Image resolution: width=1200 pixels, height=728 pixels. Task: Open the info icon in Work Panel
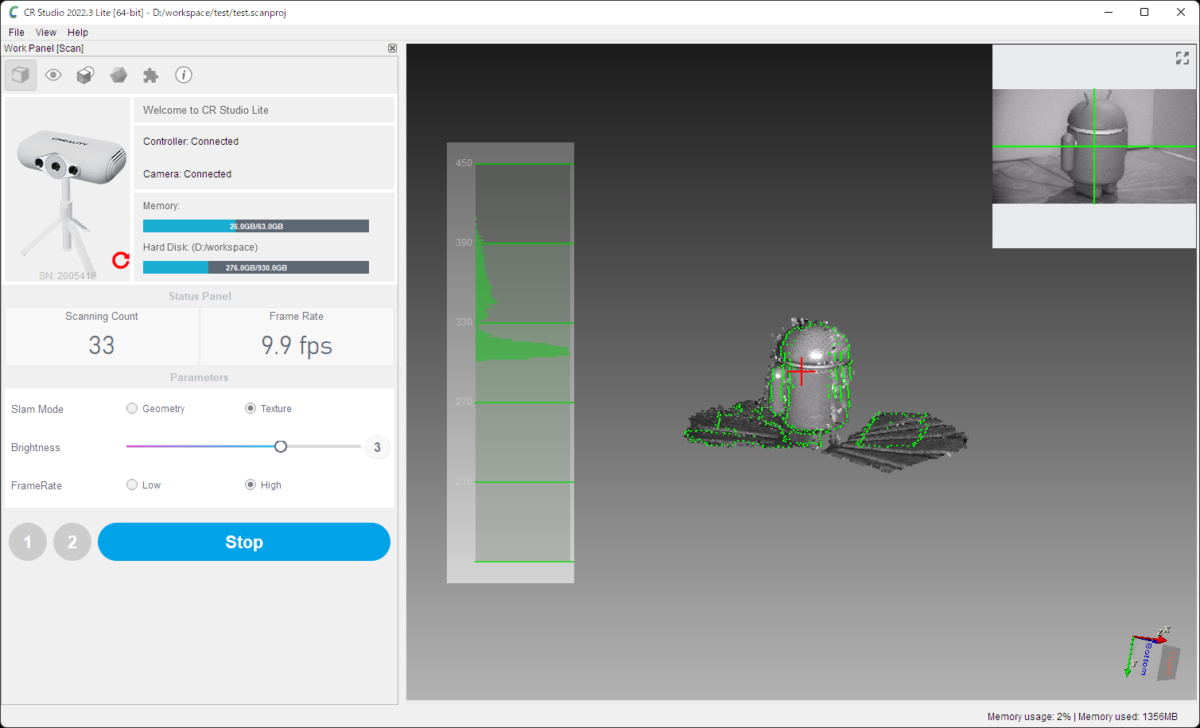pos(183,75)
